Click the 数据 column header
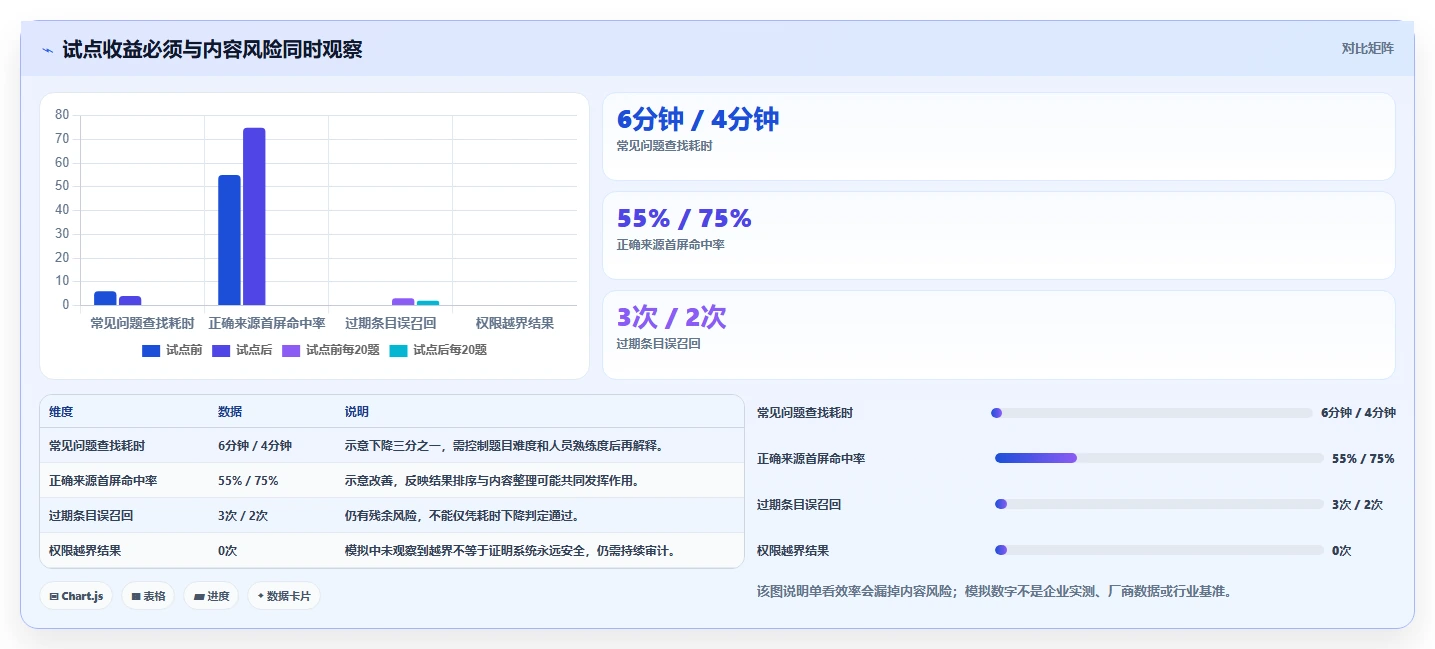 [230, 412]
